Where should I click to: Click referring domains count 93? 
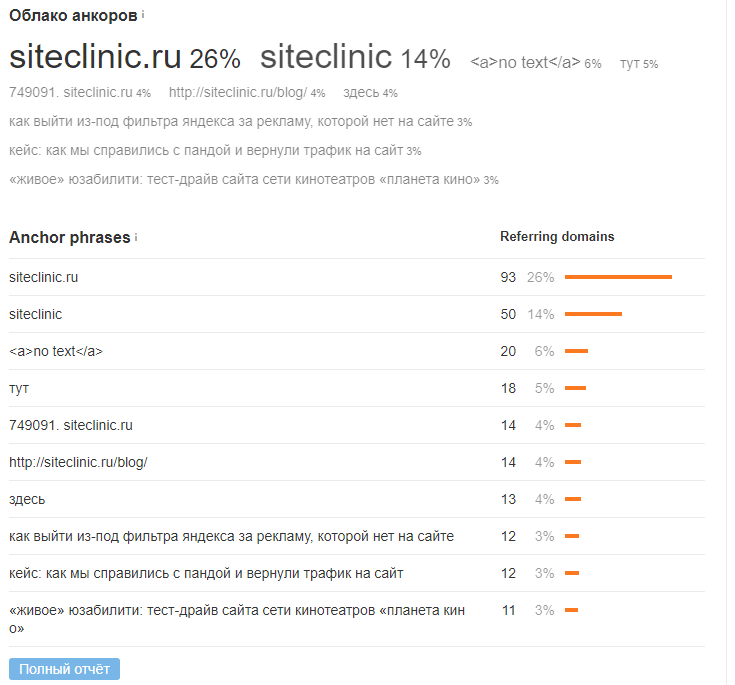(508, 277)
